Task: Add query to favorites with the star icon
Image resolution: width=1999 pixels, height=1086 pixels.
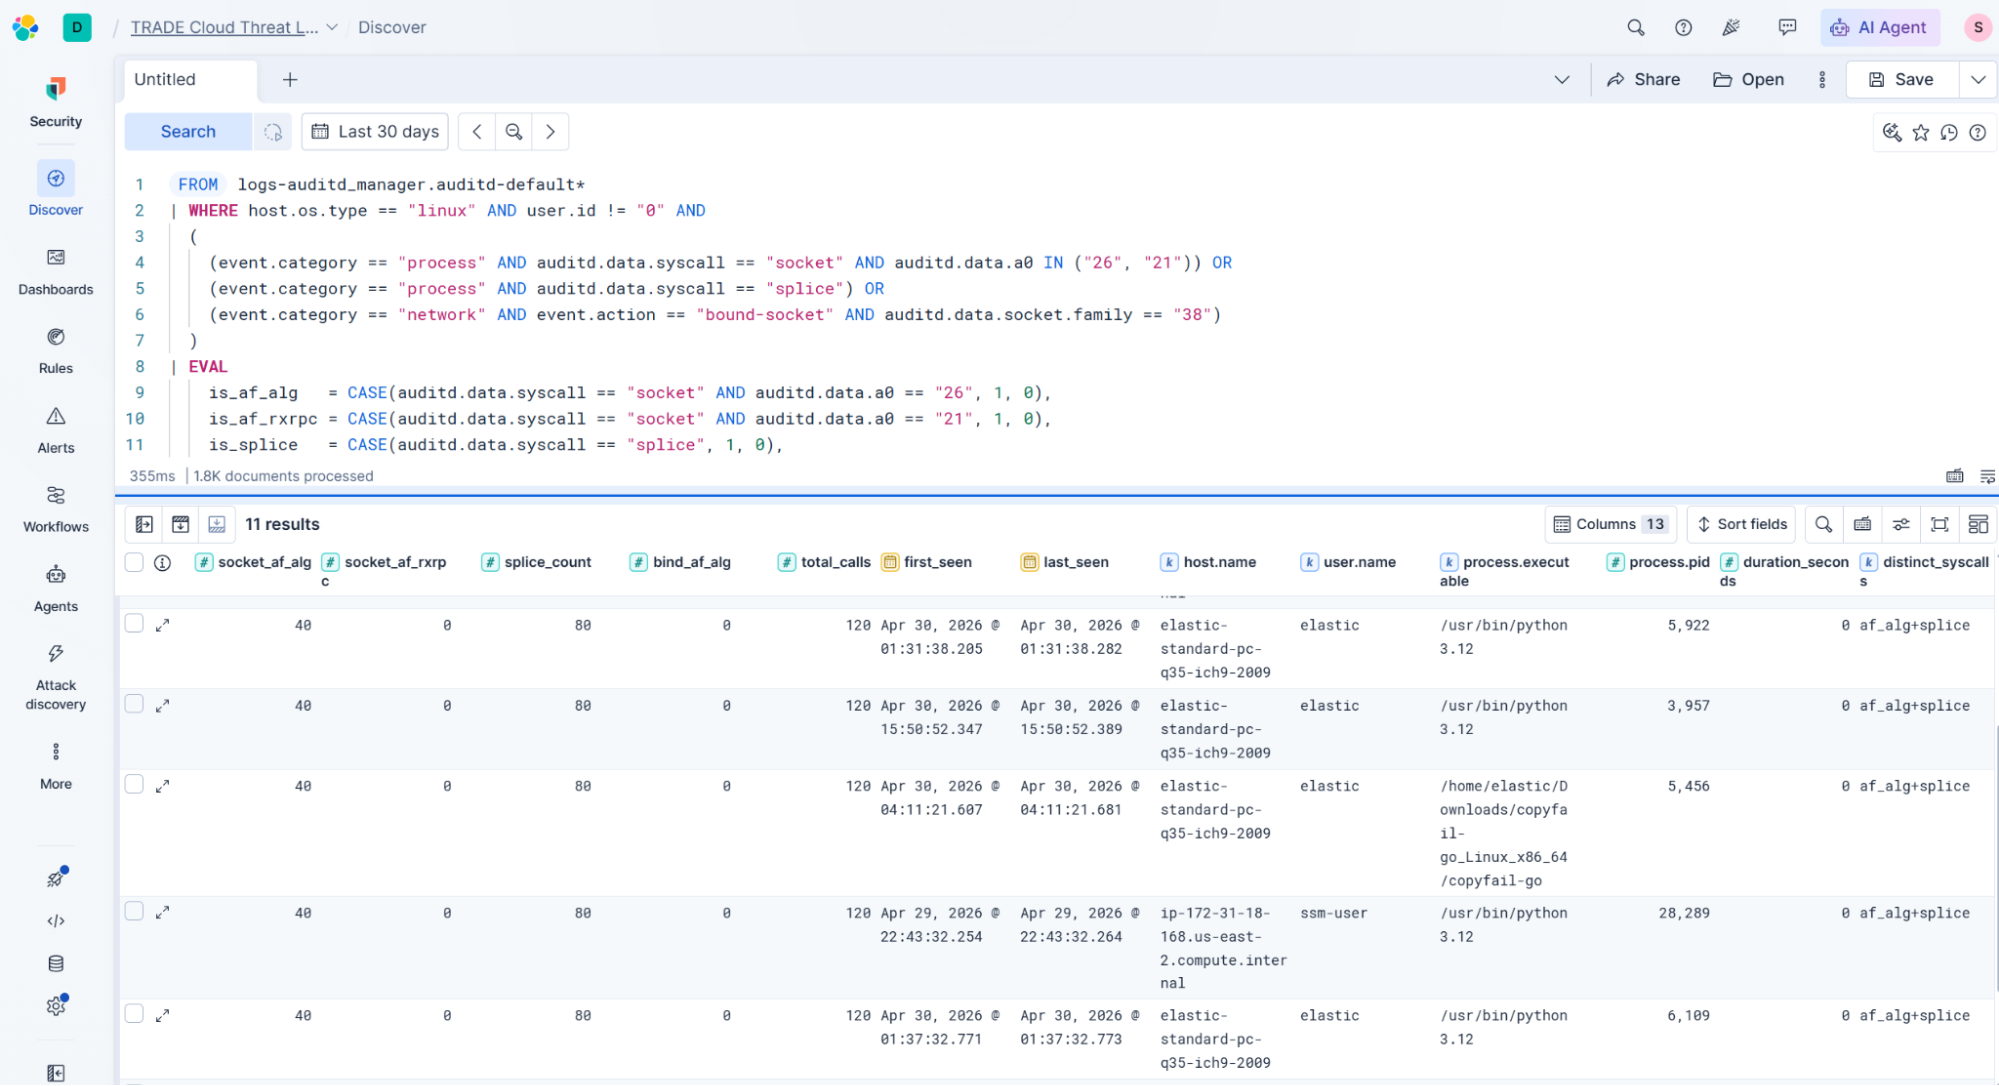Action: [x=1920, y=132]
